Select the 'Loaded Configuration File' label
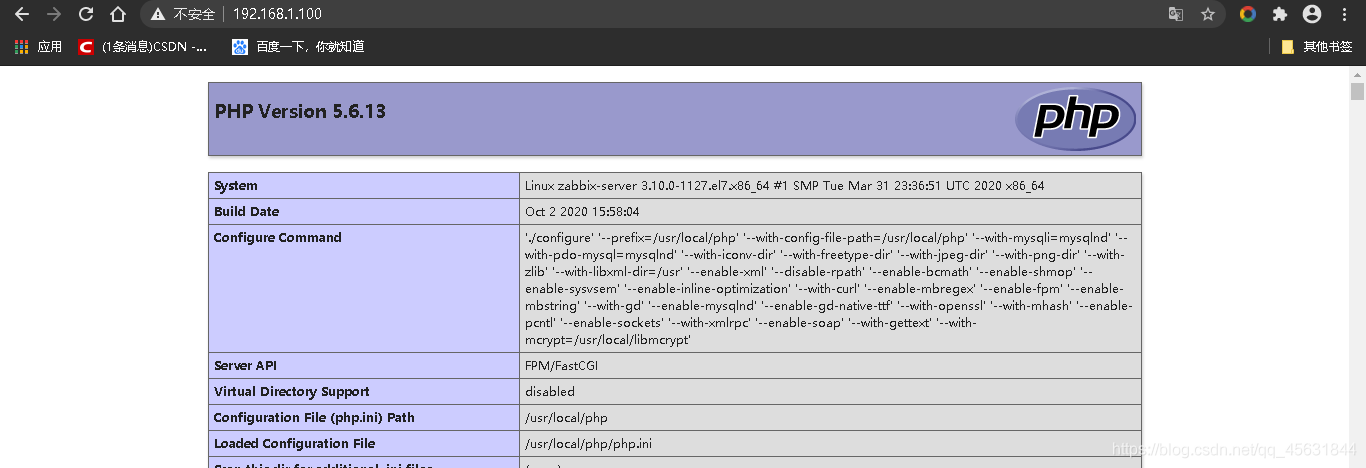This screenshot has width=1366, height=468. (x=295, y=444)
